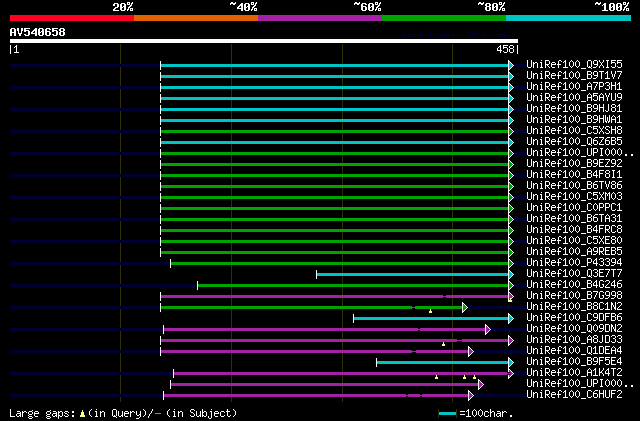Open the UniRef100_B9HWA1 hit label
The image size is (640, 421).
pos(574,120)
